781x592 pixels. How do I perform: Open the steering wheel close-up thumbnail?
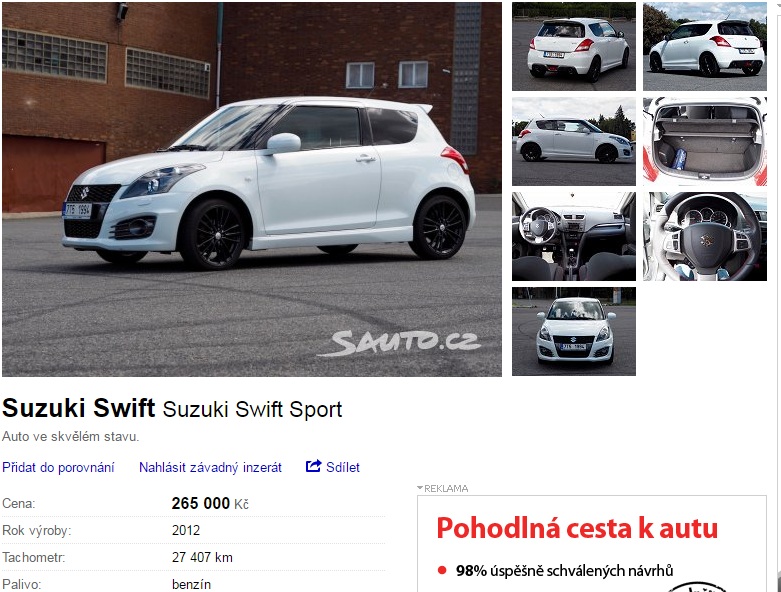click(705, 237)
